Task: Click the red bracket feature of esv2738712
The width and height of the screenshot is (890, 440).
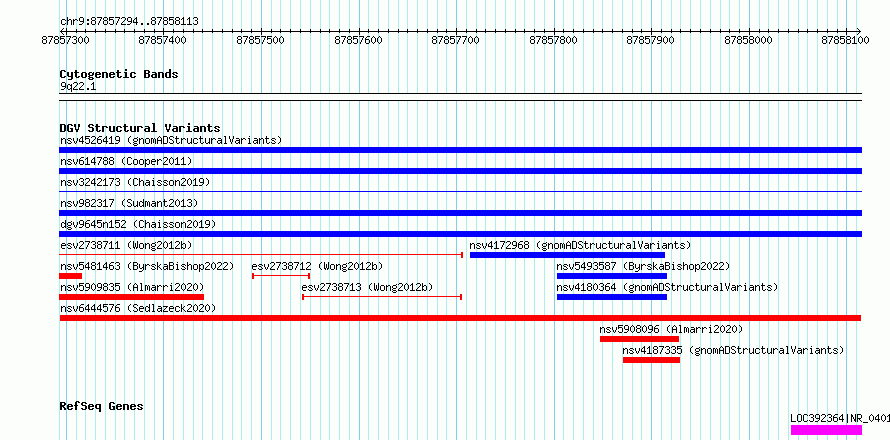Action: point(281,275)
